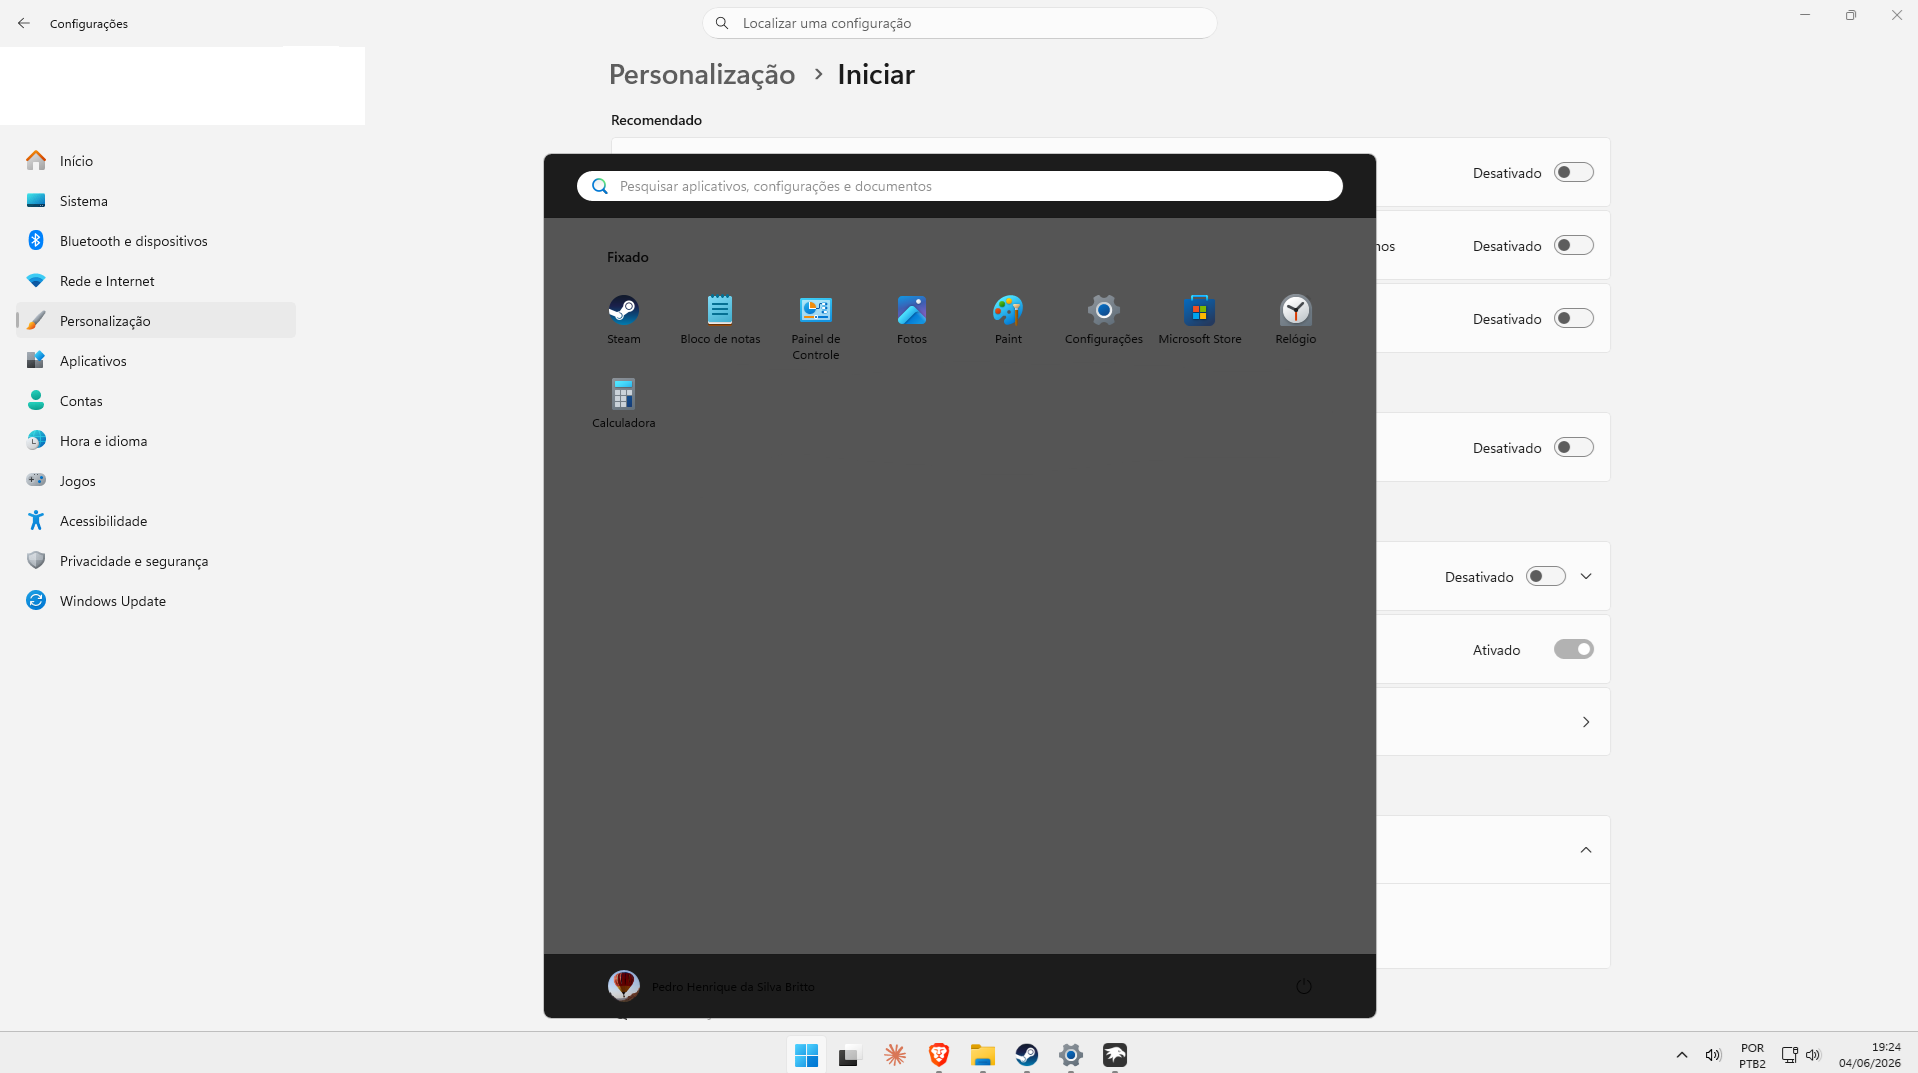Open the taskbar clock and date
1918x1073 pixels.
(1869, 1055)
